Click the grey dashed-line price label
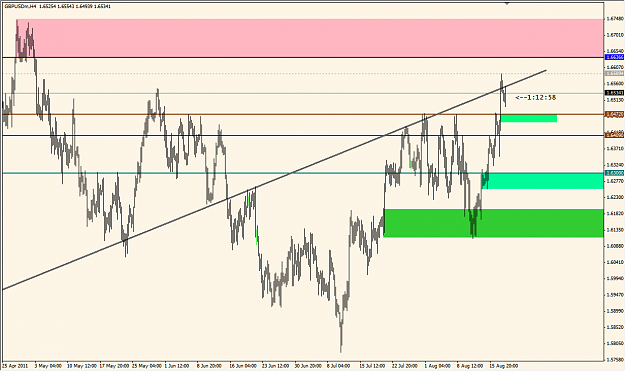The height and width of the screenshot is (371, 625). (614, 73)
